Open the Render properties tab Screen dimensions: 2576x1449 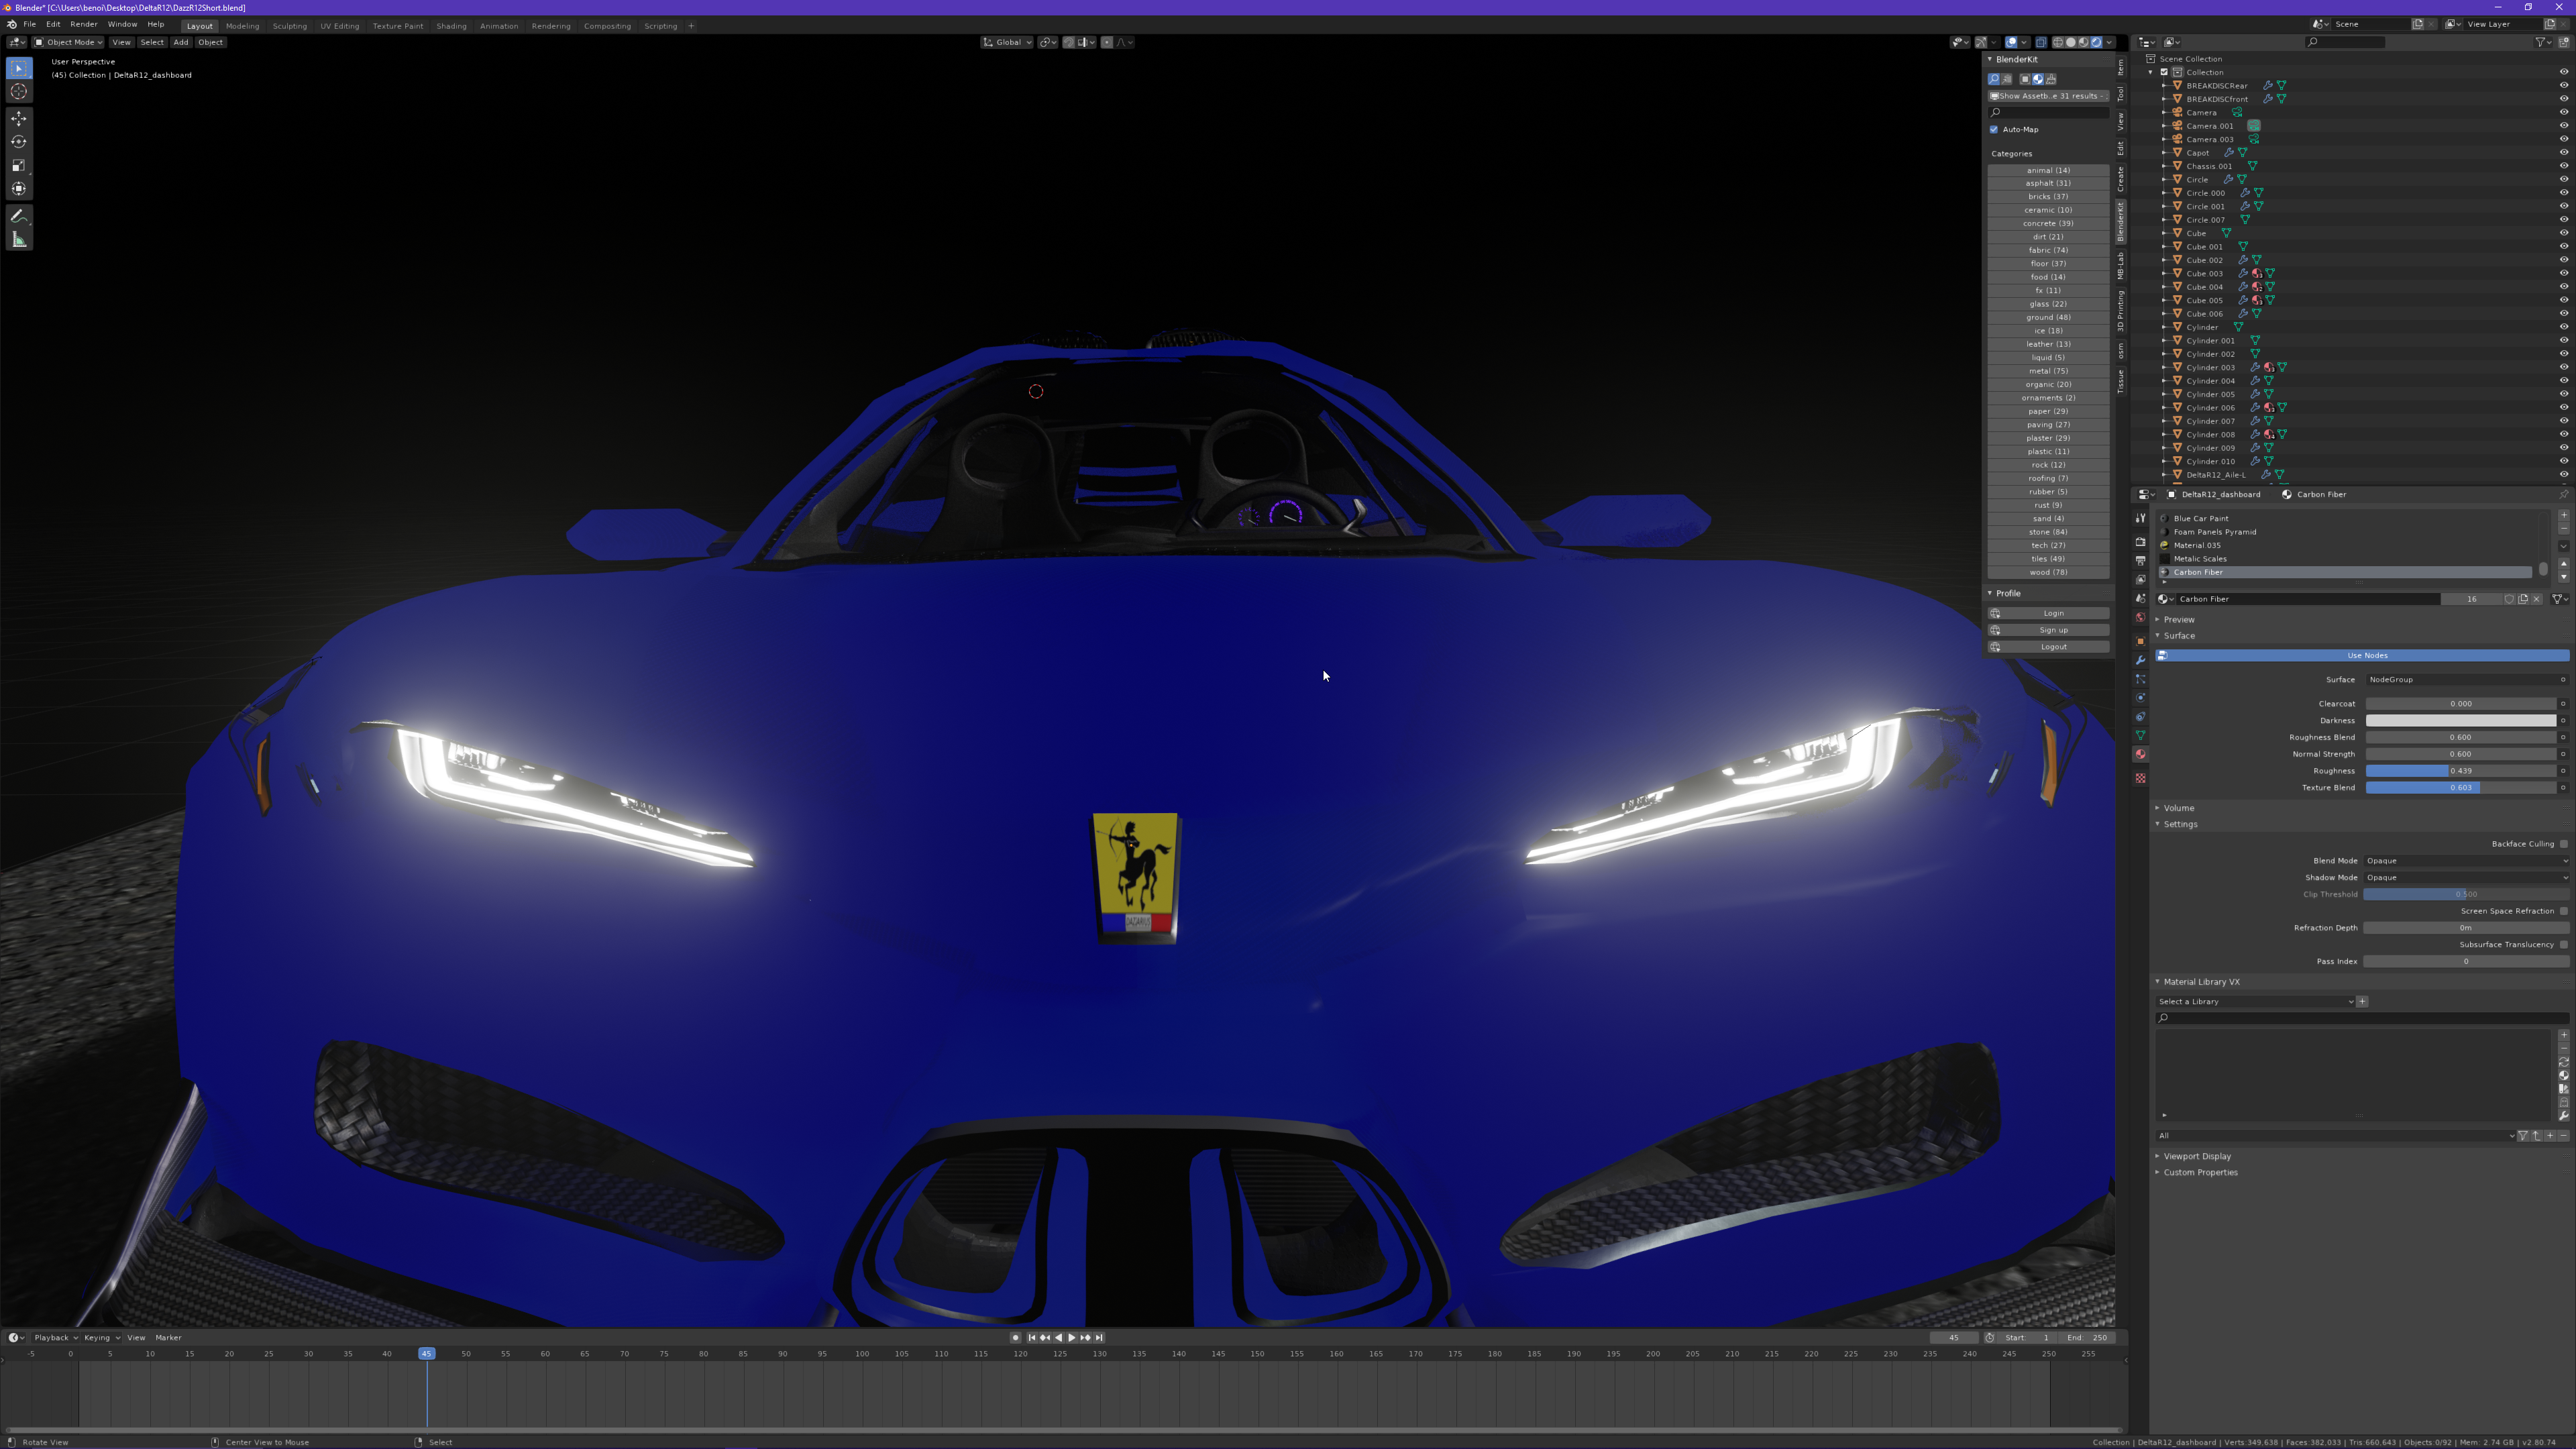(2140, 542)
